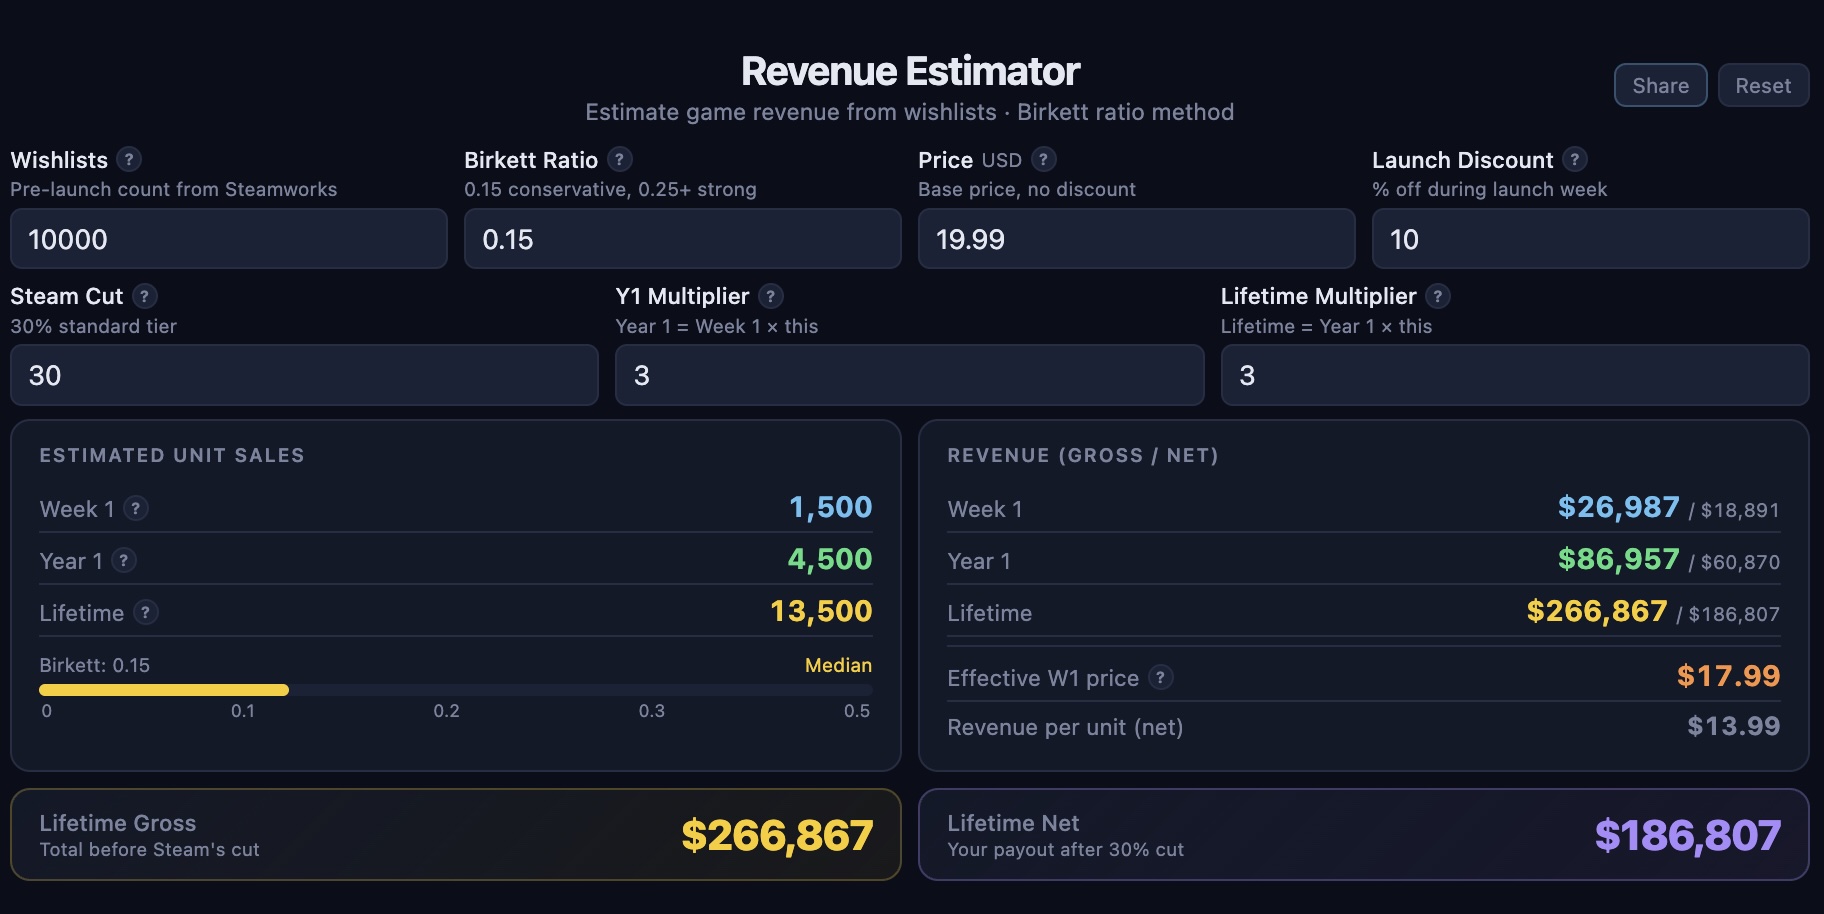Focus the Wishlists input showing 10000
The image size is (1824, 914).
point(229,239)
